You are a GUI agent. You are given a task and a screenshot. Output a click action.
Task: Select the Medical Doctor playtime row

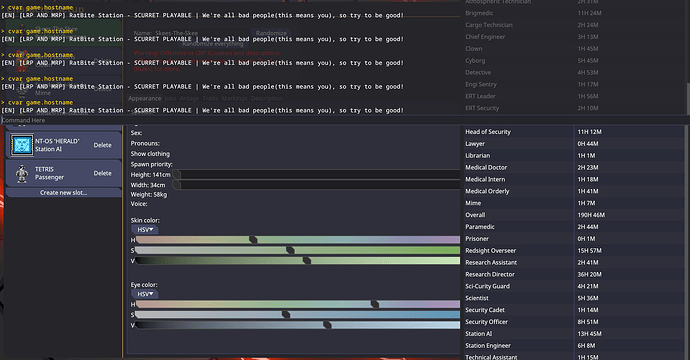(x=574, y=167)
